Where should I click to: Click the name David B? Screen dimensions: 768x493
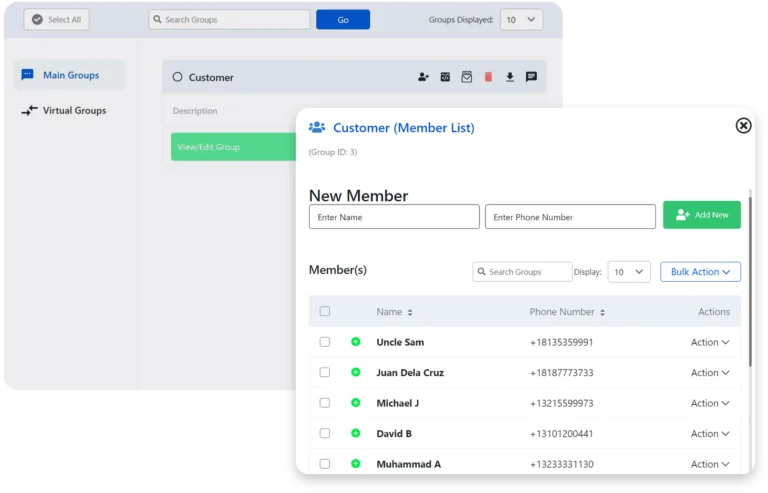click(x=394, y=433)
